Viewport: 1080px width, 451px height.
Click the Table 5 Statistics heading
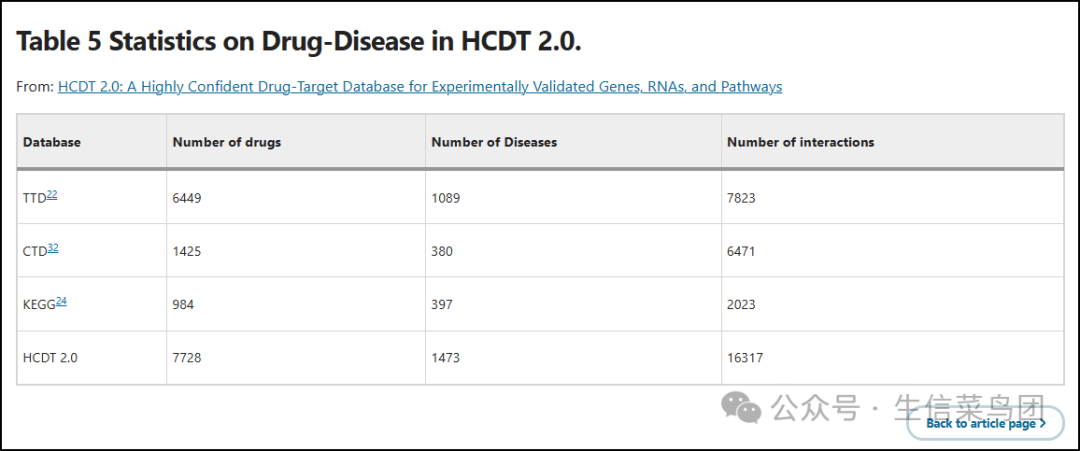(x=299, y=41)
